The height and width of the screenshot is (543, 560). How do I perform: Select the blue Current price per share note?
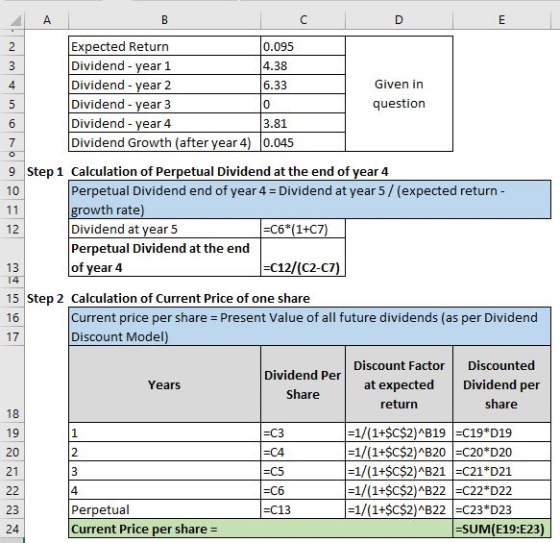310,327
